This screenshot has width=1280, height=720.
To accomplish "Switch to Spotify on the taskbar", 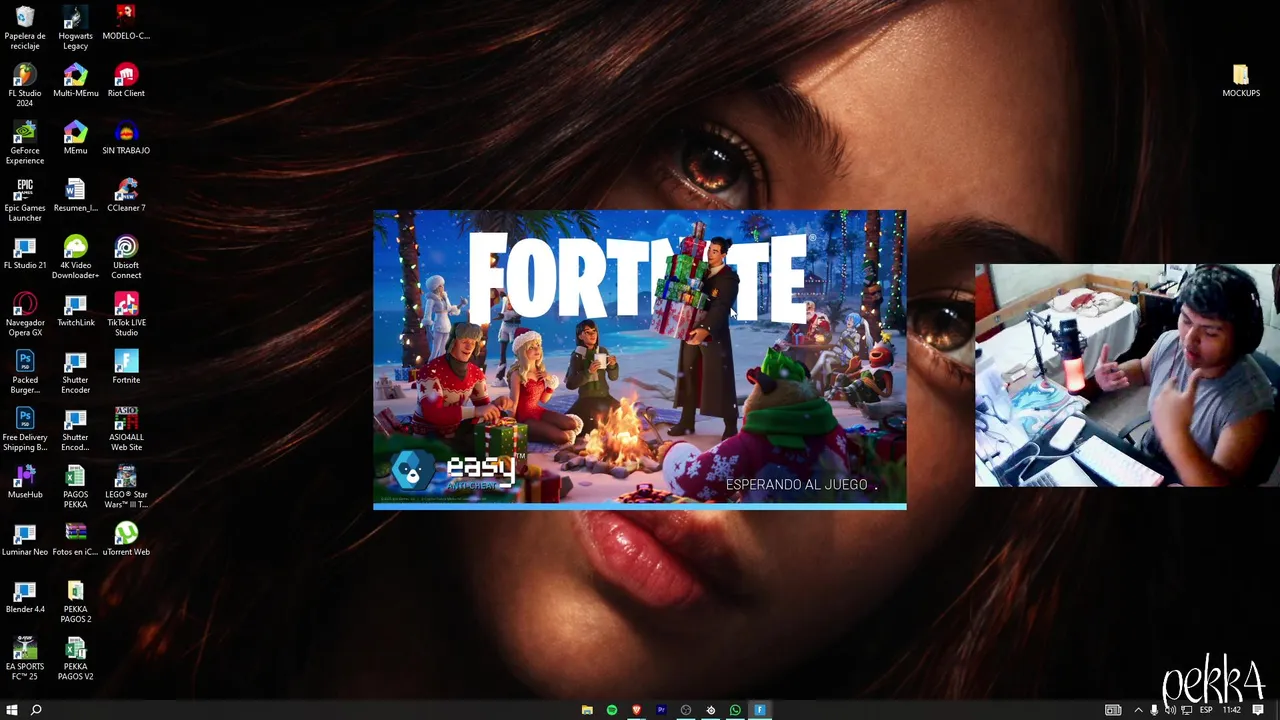I will point(612,710).
